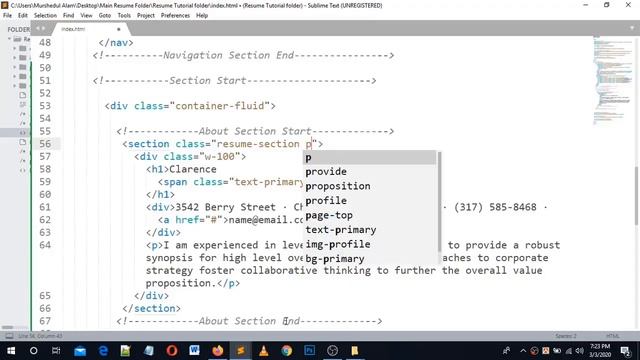Open the Windows Start menu
The width and height of the screenshot is (640, 360).
point(11,351)
